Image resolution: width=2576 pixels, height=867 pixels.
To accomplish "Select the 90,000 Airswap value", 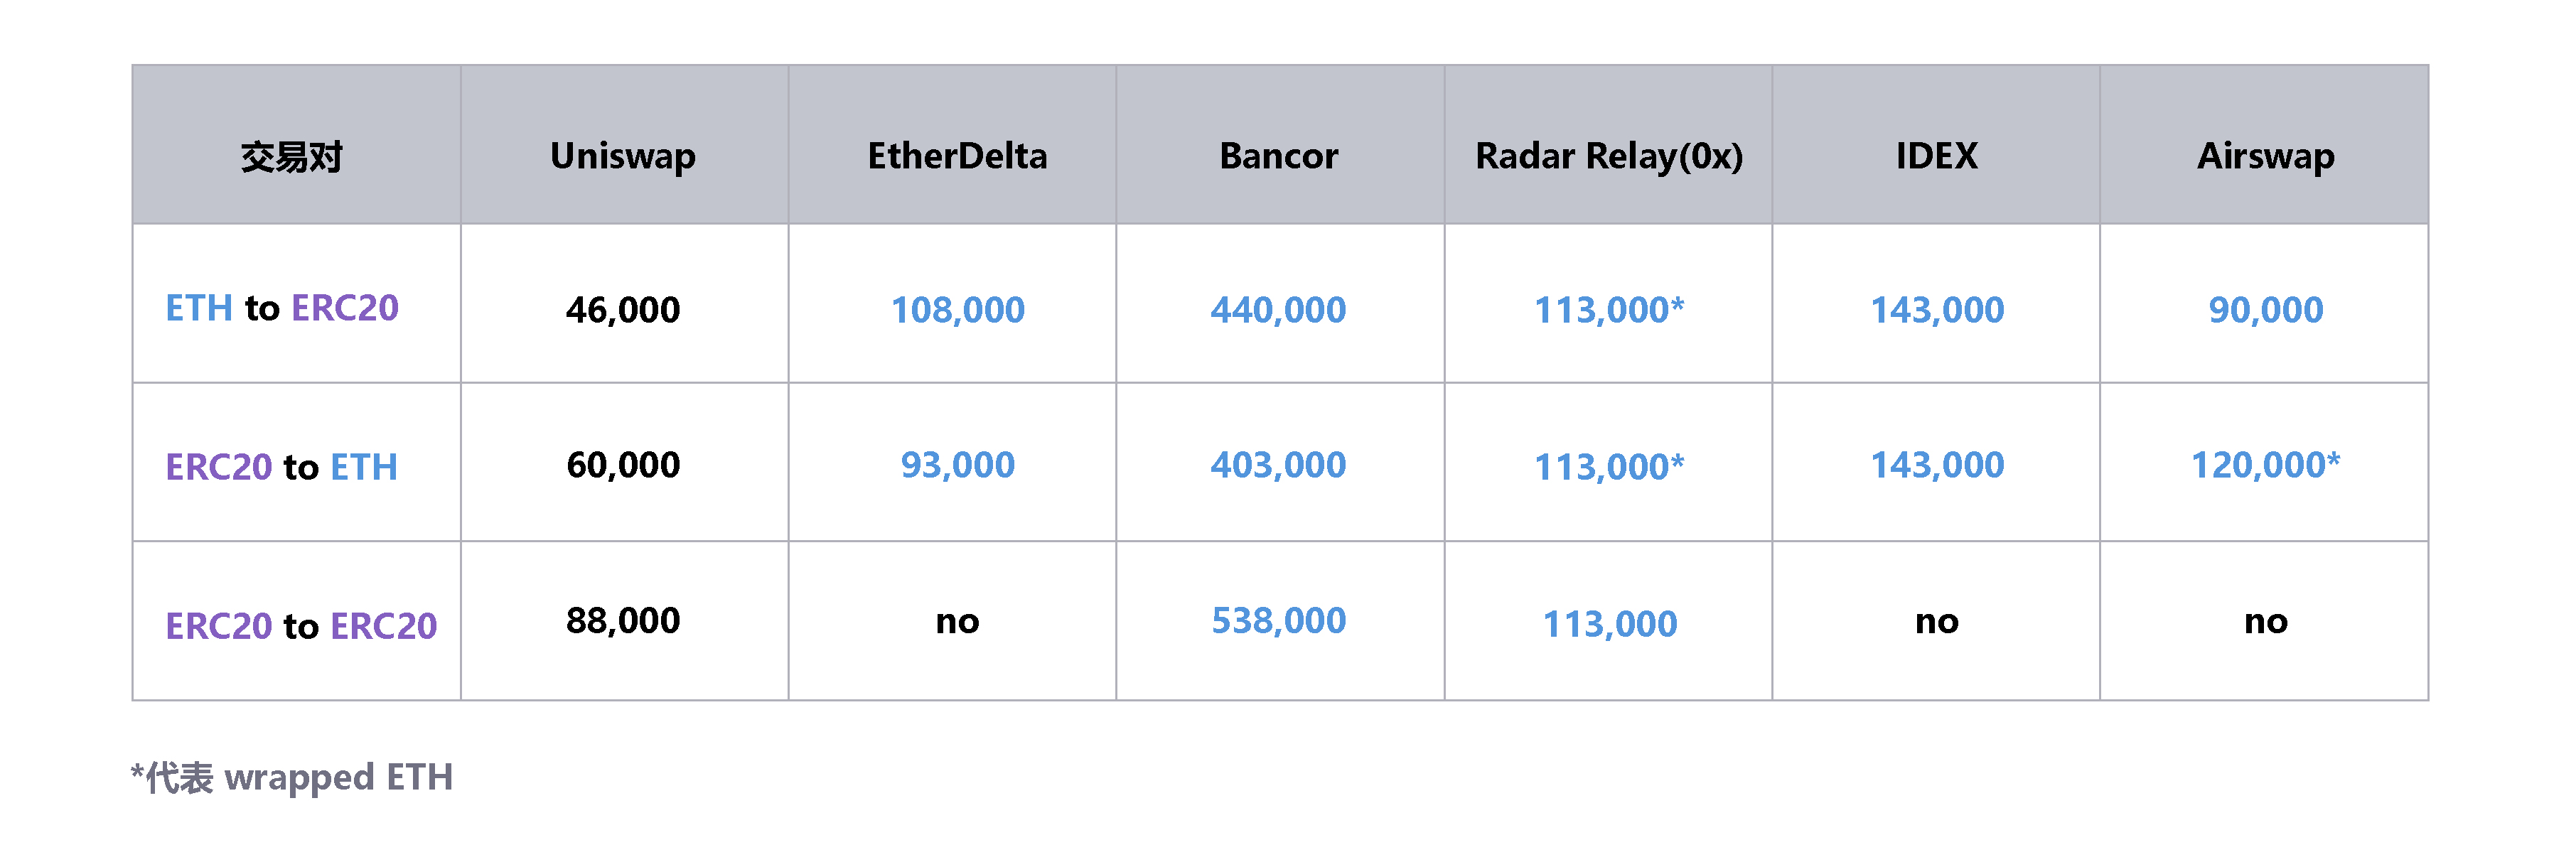I will pos(2265,310).
